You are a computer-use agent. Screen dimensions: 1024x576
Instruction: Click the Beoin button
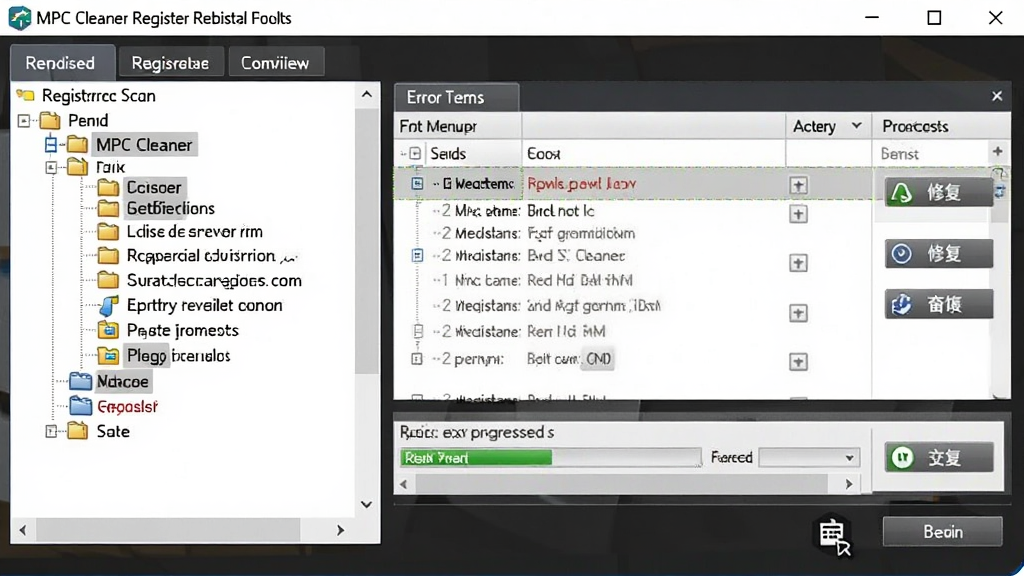click(942, 532)
